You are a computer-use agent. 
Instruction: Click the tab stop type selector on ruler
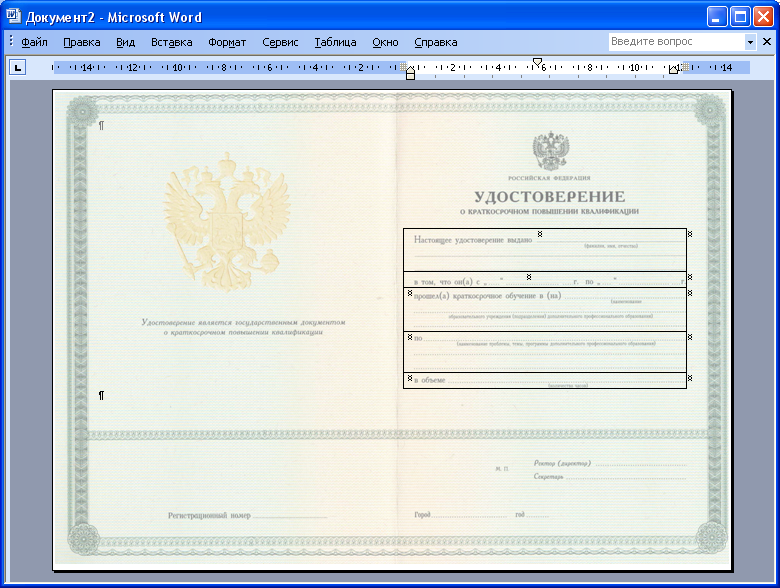click(x=17, y=67)
